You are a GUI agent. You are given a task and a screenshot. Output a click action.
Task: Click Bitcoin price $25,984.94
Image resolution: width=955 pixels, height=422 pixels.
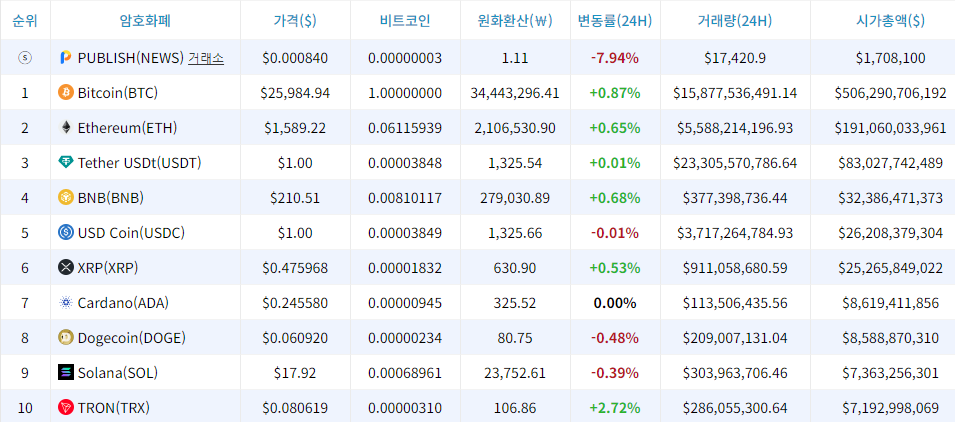coord(295,93)
